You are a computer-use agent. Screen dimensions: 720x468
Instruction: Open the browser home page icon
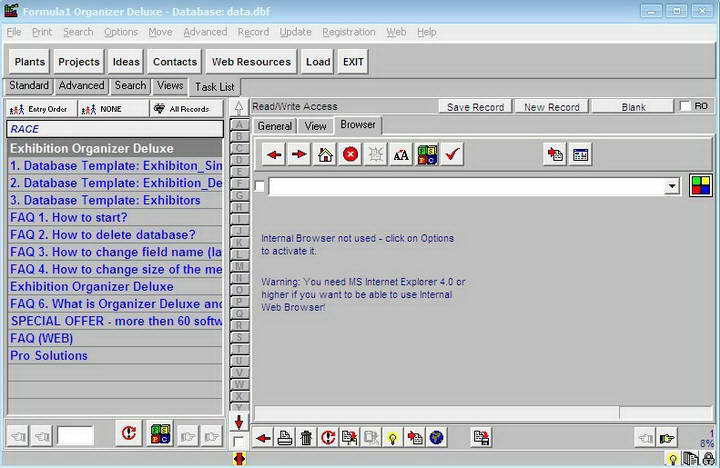click(x=325, y=155)
